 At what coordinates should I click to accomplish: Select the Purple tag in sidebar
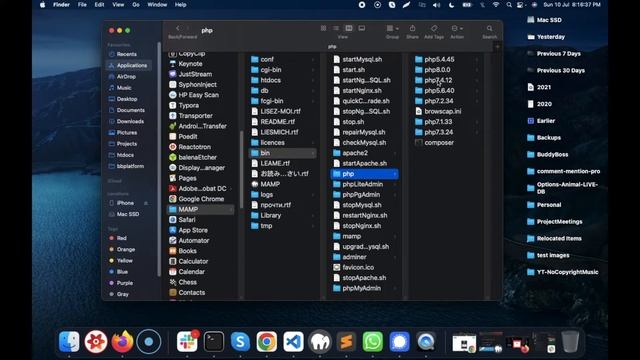click(124, 283)
